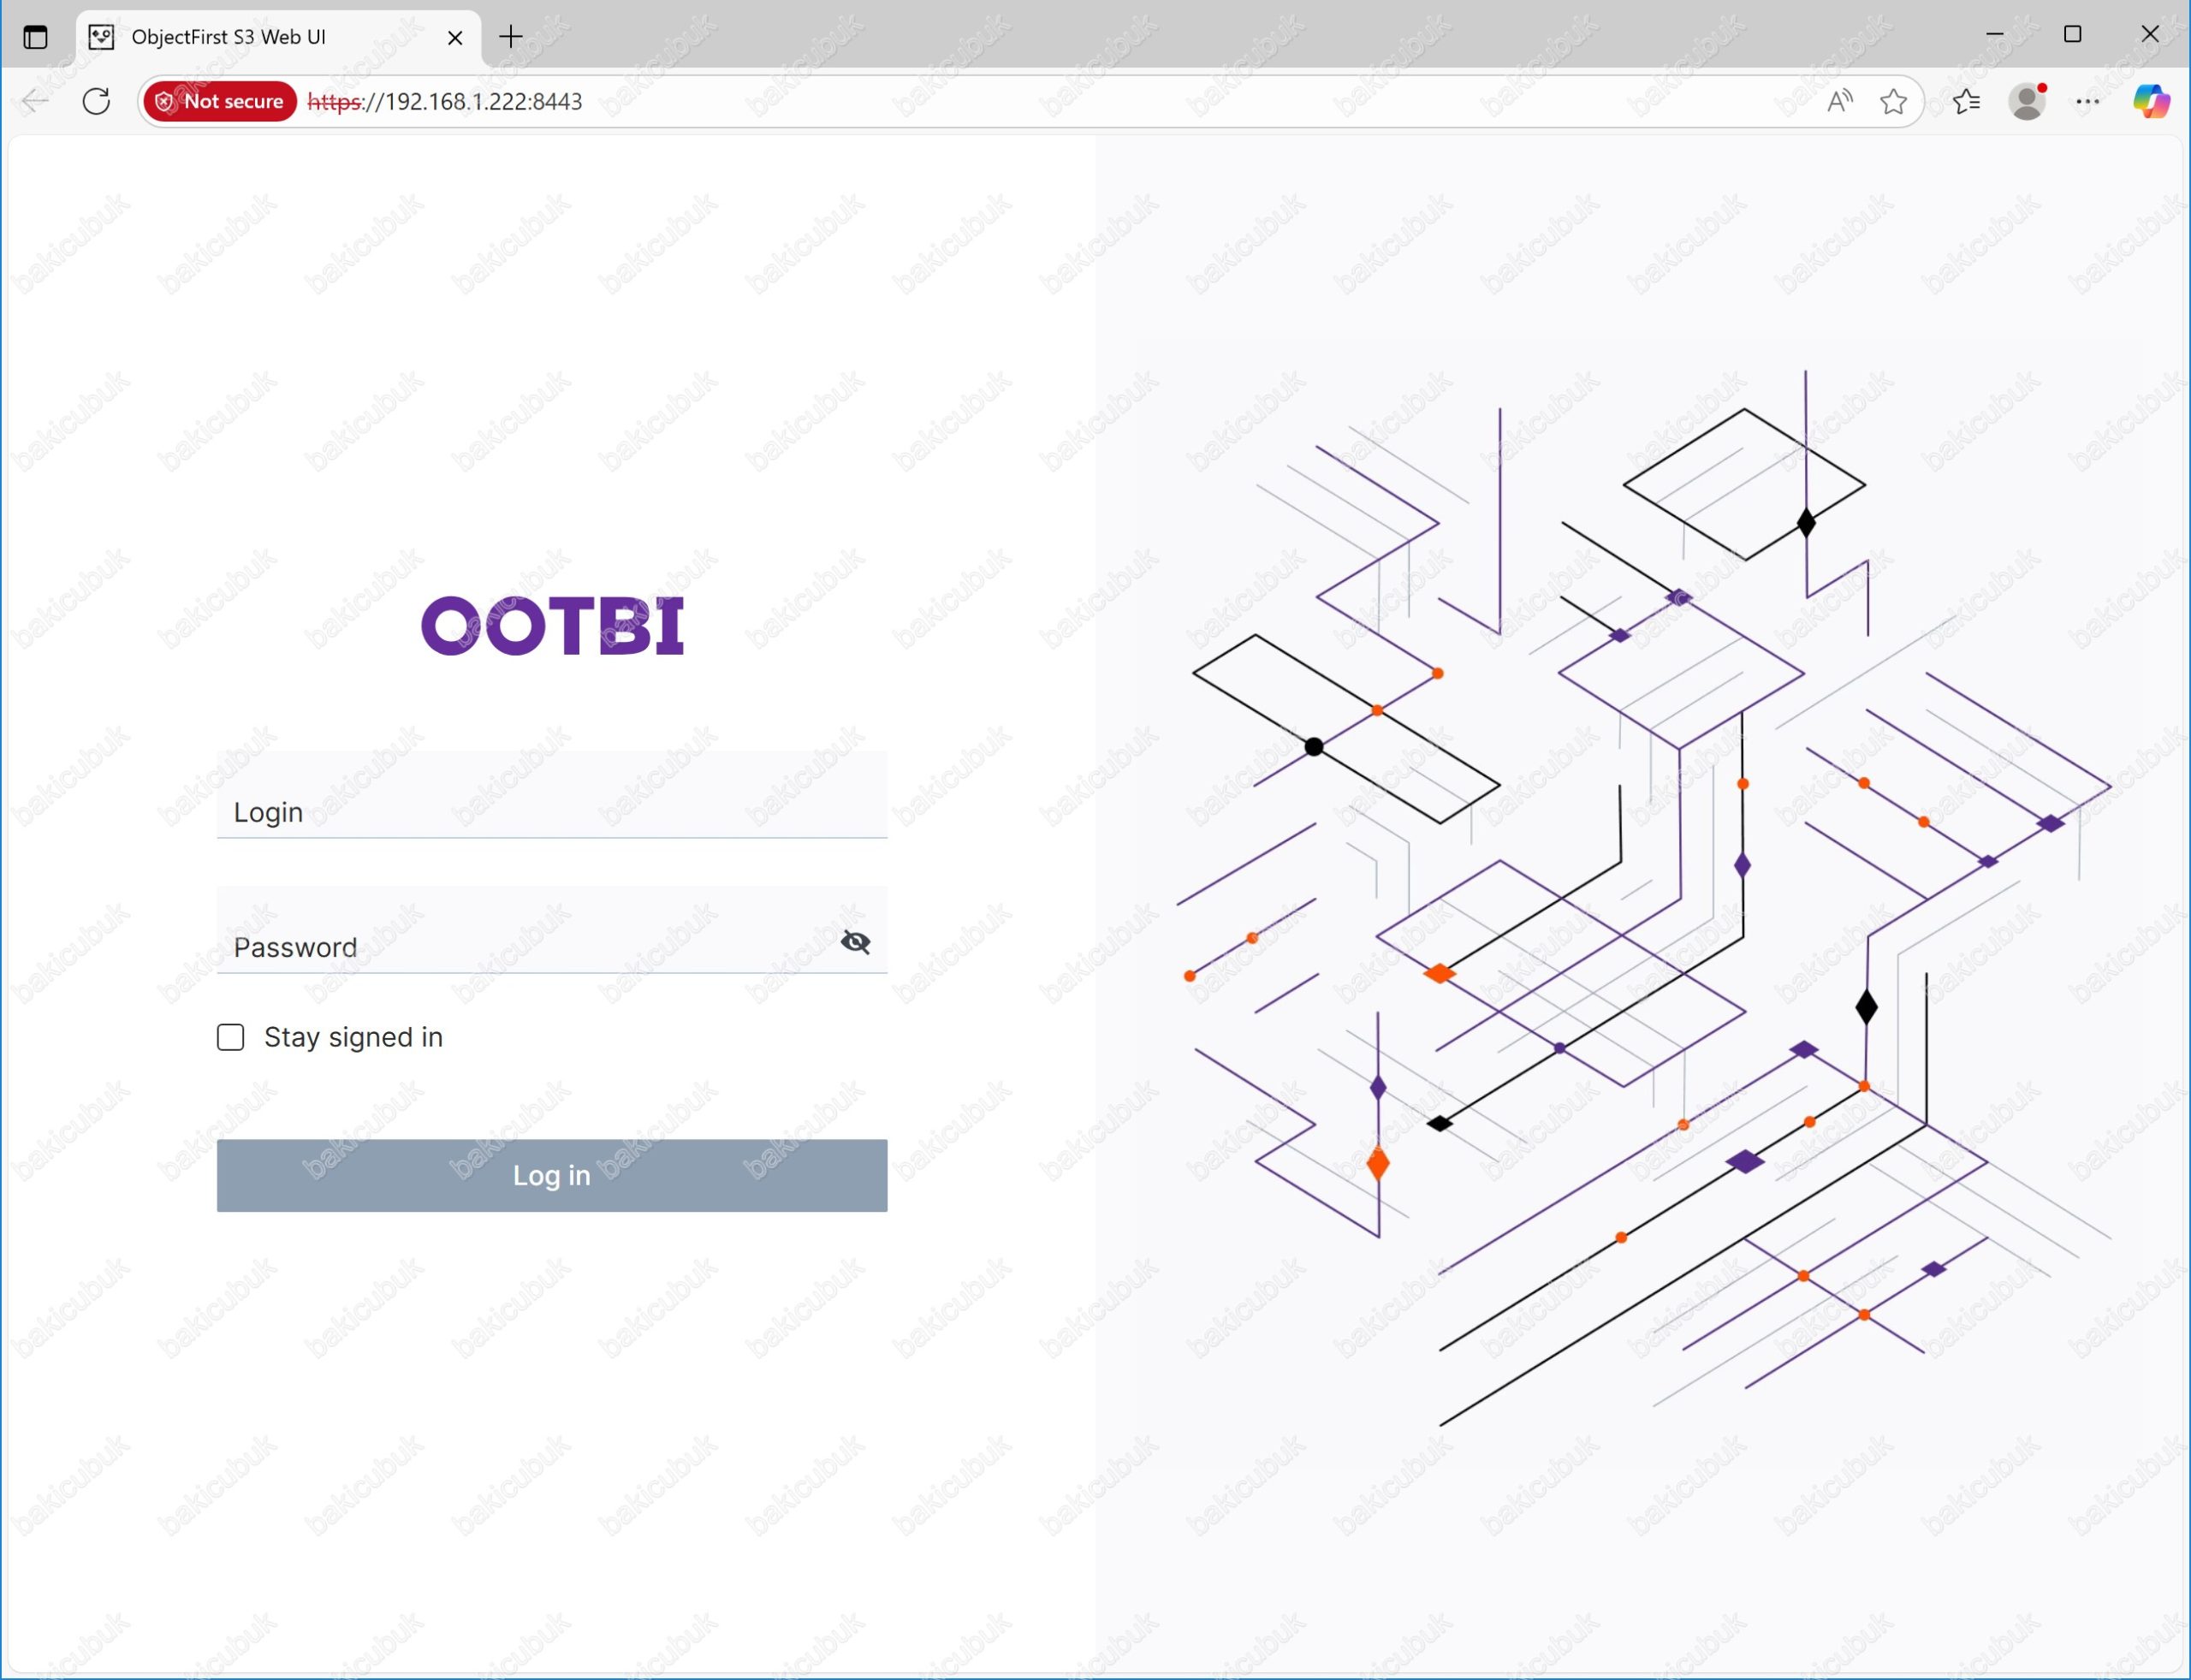This screenshot has width=2191, height=1680.
Task: Close the browser window
Action: tap(2150, 34)
